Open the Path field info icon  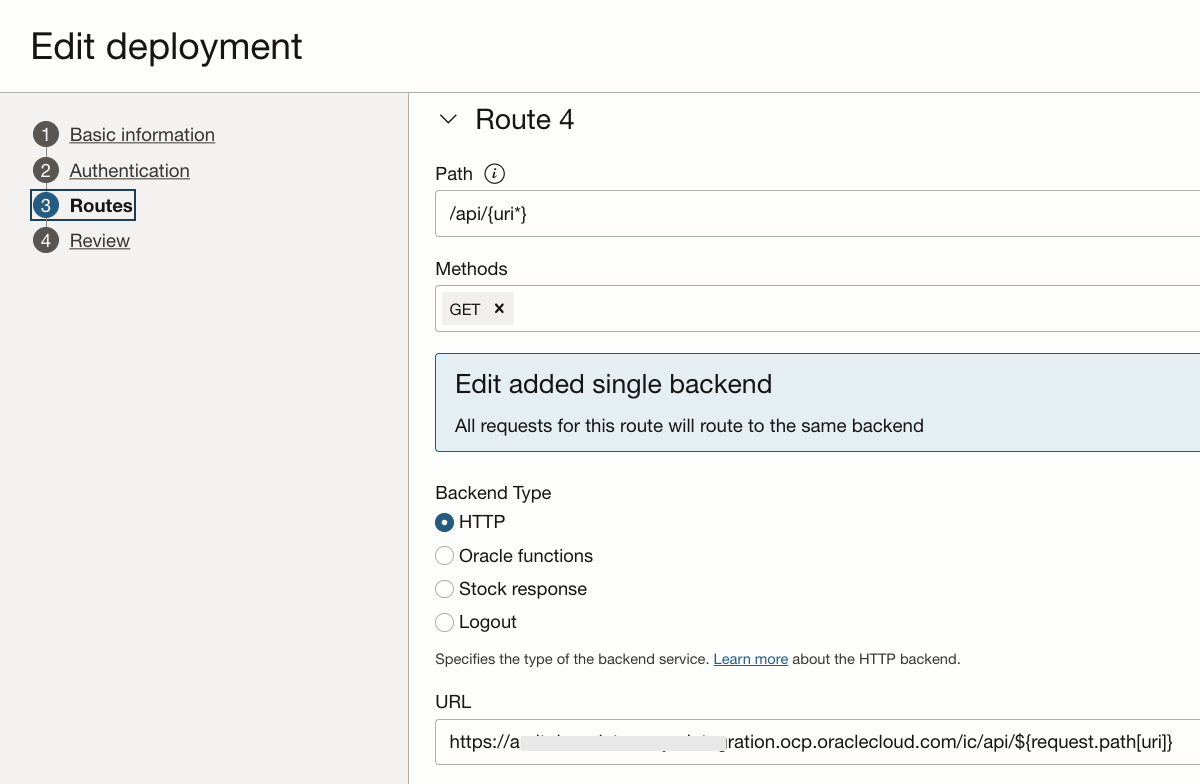click(494, 174)
